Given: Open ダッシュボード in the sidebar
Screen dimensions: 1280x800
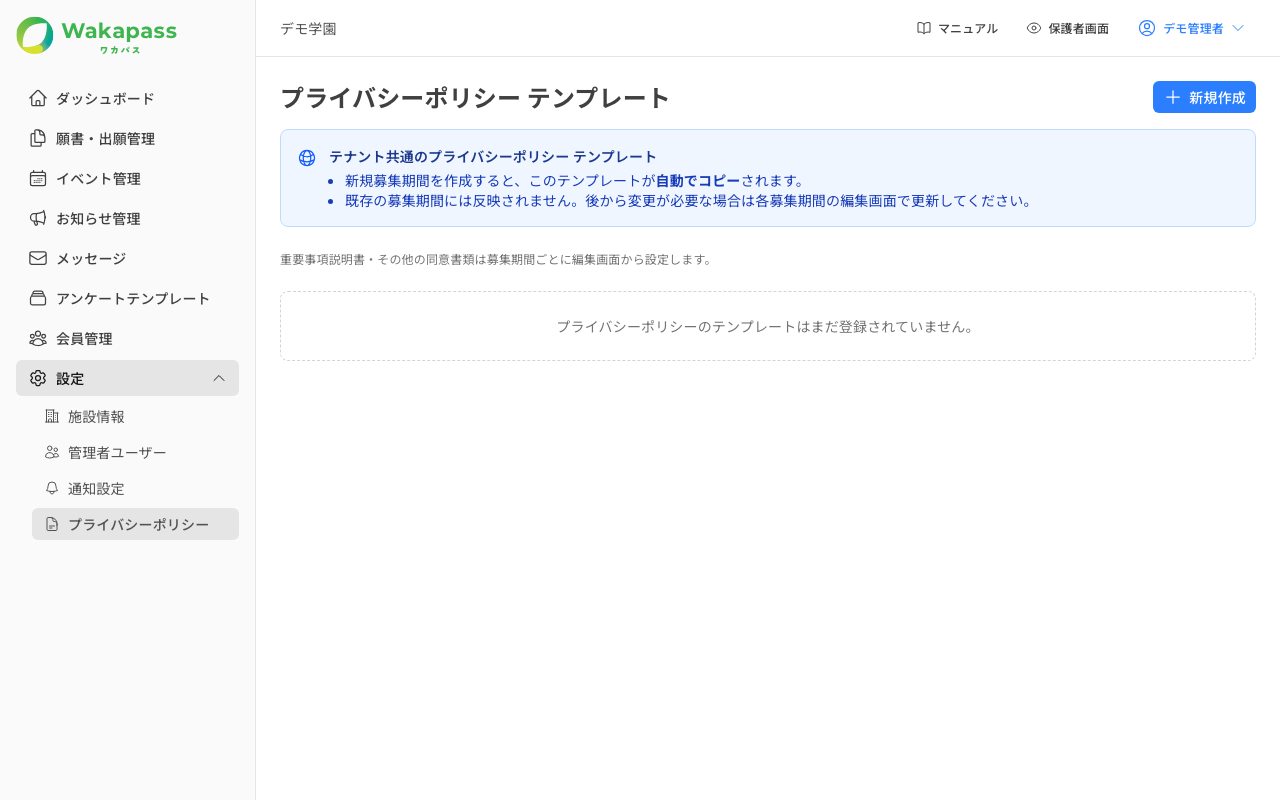Looking at the screenshot, I should pyautogui.click(x=127, y=98).
